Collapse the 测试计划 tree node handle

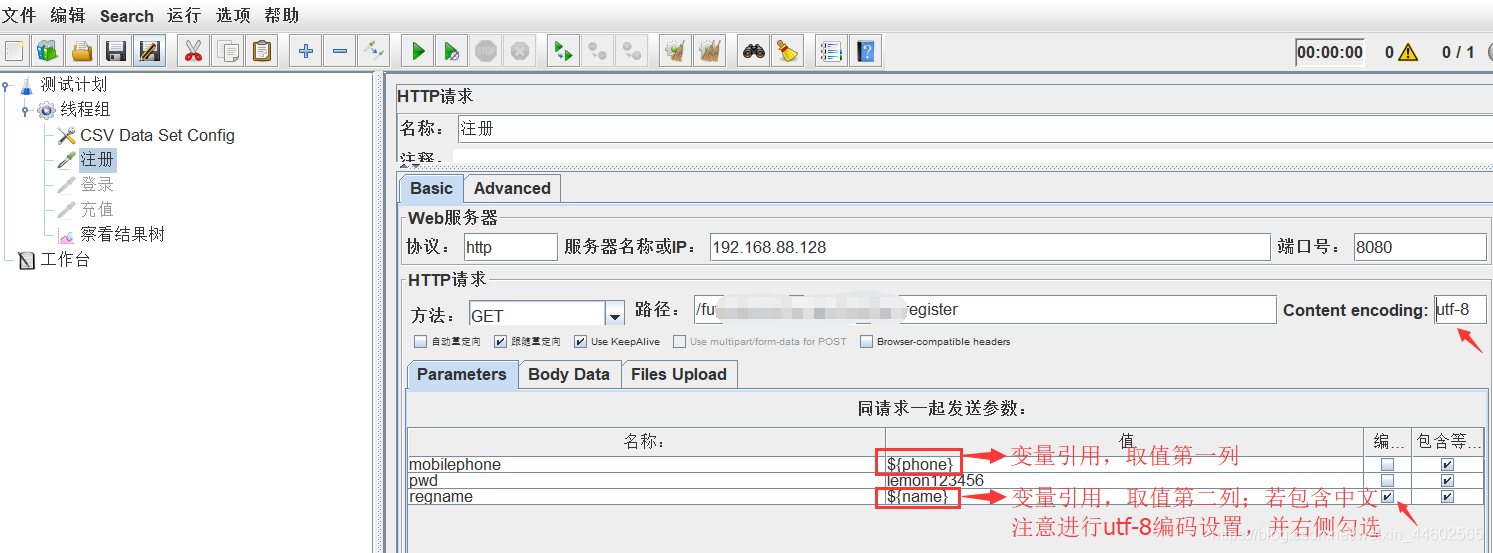click(6, 85)
